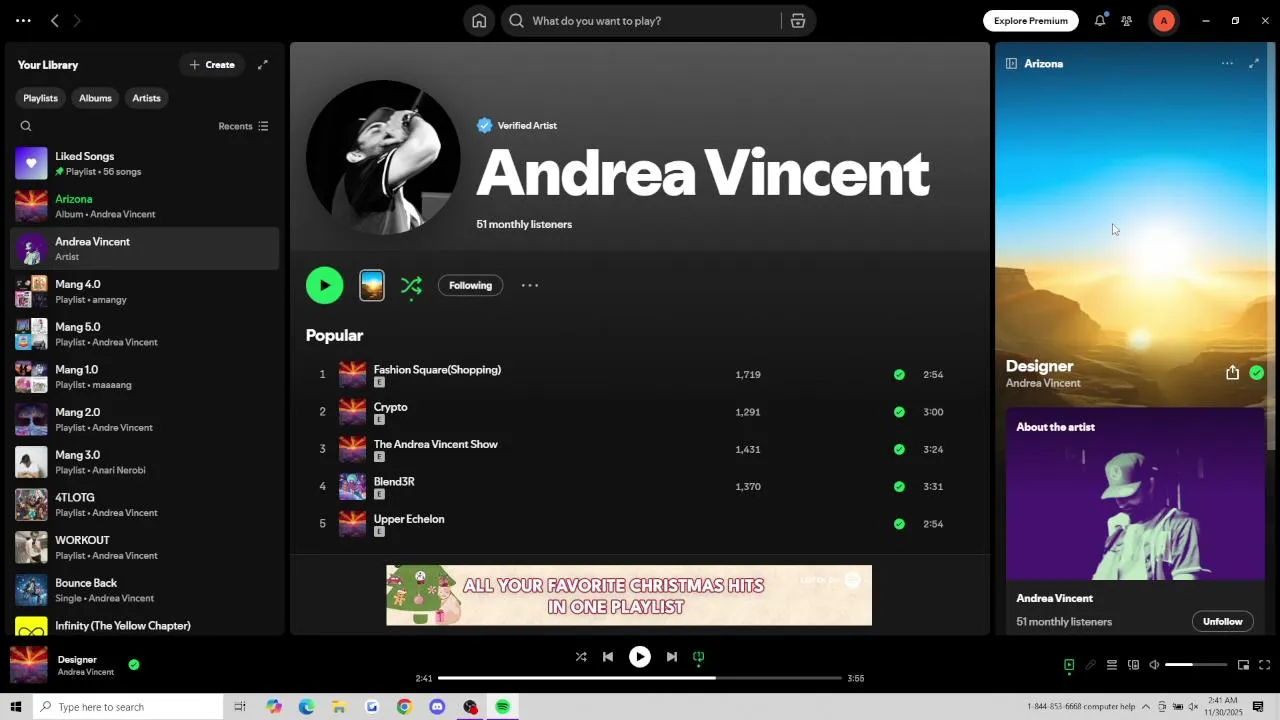This screenshot has height=720, width=1280.
Task: Toggle repeat in playback controls
Action: coord(699,657)
